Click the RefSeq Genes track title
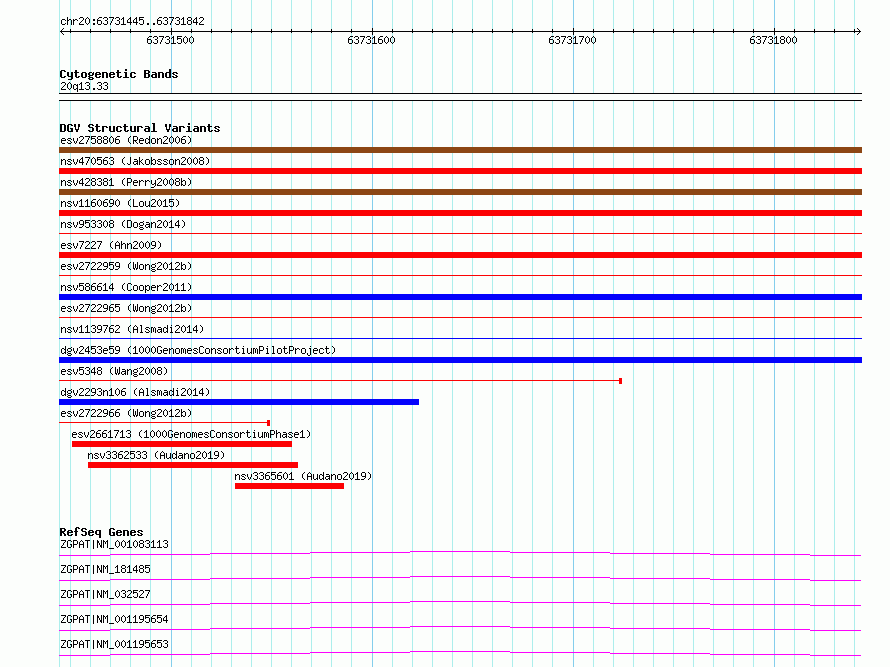The width and height of the screenshot is (890, 667). (x=102, y=532)
